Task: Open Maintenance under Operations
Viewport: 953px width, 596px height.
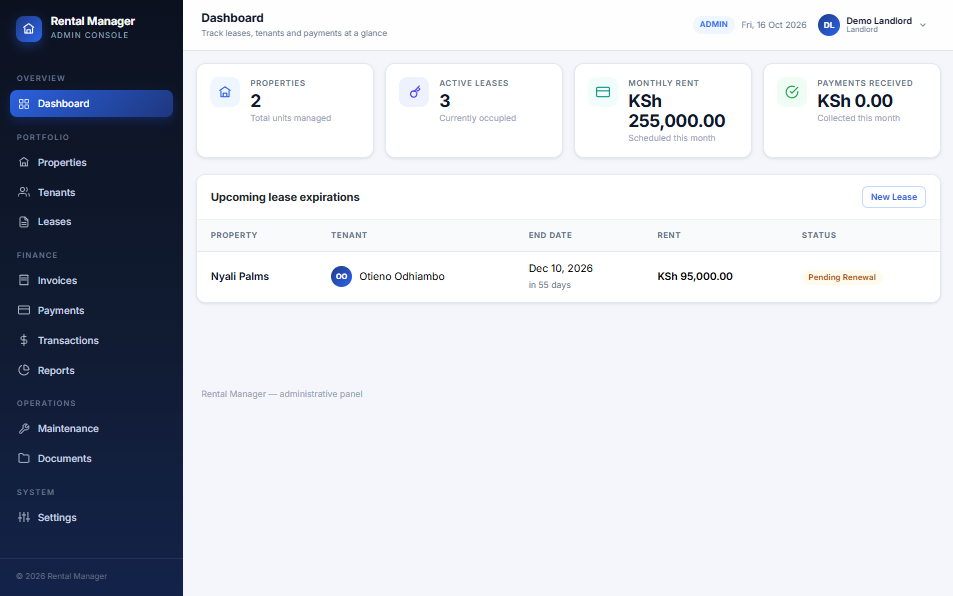Action: coord(91,428)
